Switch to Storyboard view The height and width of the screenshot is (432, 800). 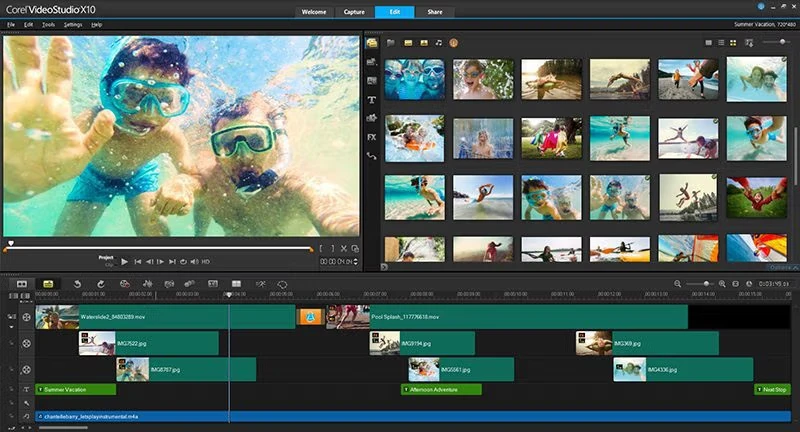coord(21,284)
